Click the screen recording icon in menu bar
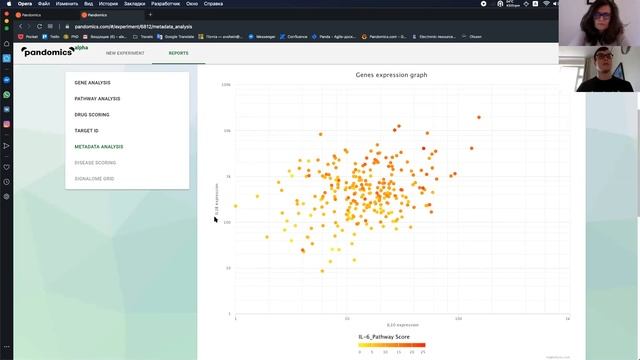 (484, 4)
